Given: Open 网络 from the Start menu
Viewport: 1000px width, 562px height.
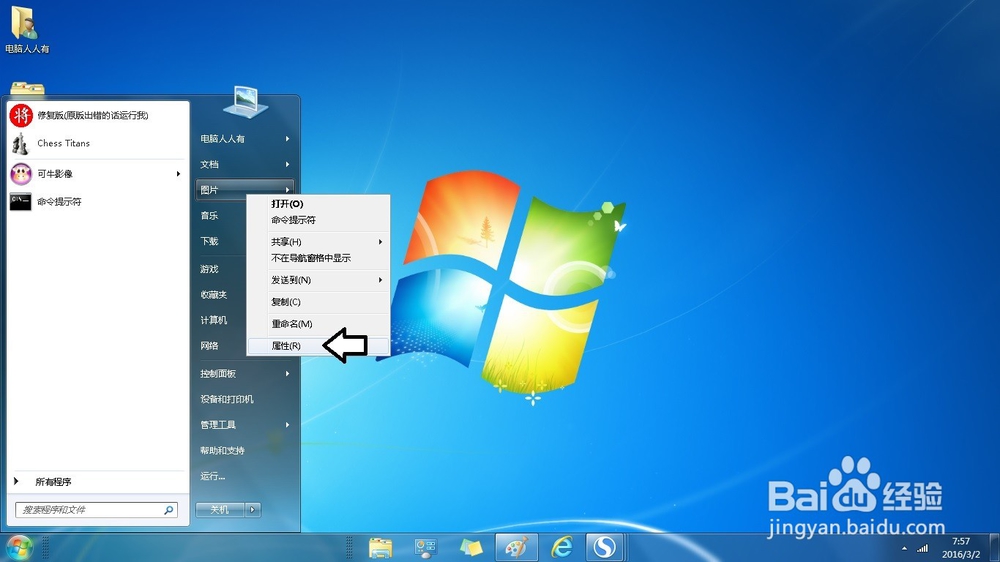Looking at the screenshot, I should point(209,346).
